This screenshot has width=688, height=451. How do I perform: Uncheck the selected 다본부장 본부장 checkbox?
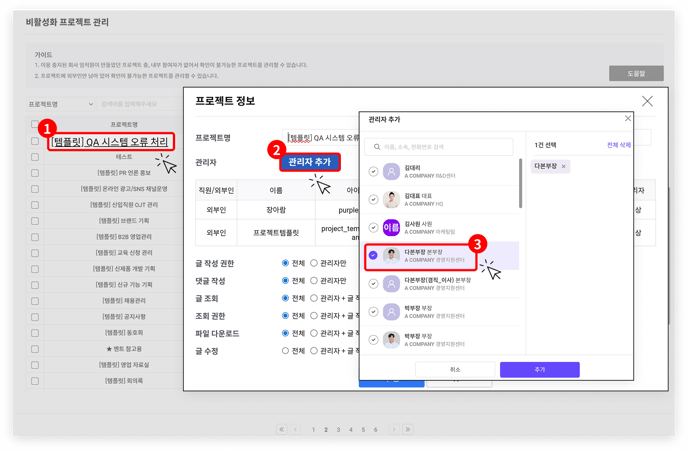(x=373, y=255)
